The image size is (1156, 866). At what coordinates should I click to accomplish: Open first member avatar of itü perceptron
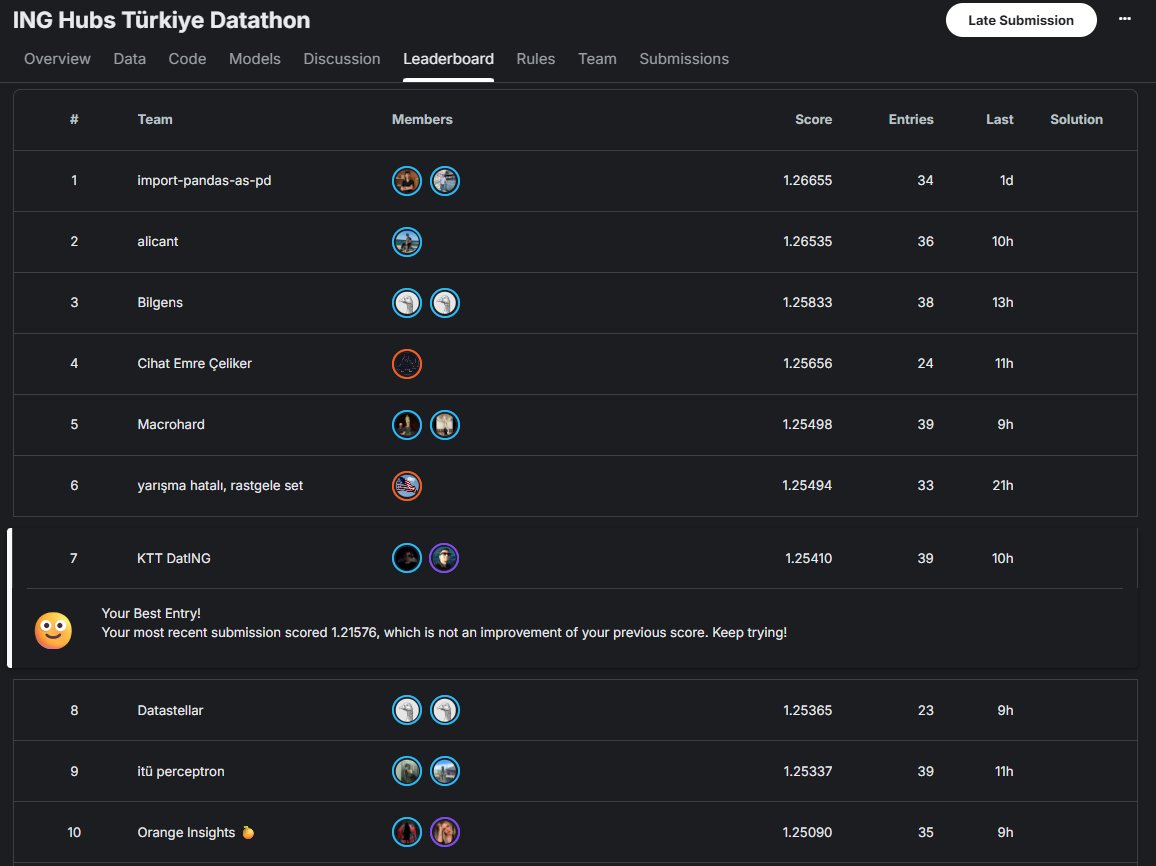coord(407,772)
